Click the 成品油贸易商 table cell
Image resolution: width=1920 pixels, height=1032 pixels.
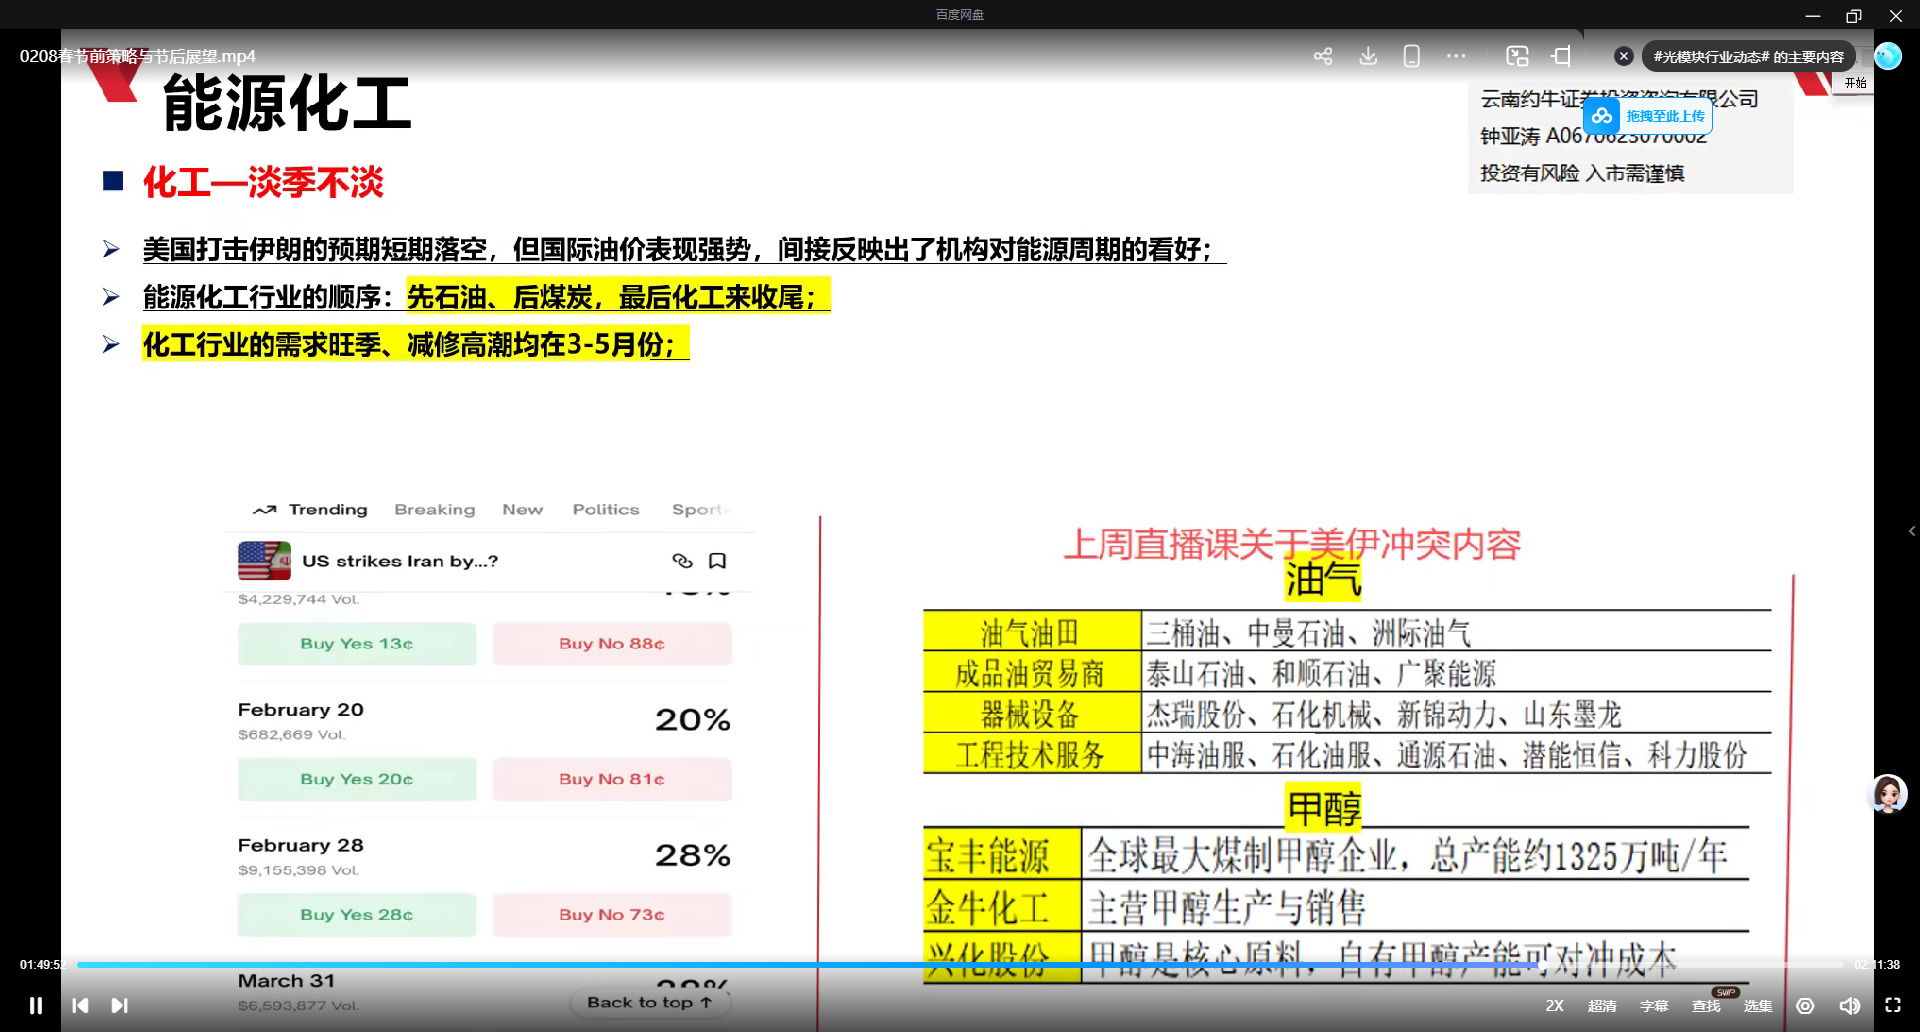tap(1030, 673)
